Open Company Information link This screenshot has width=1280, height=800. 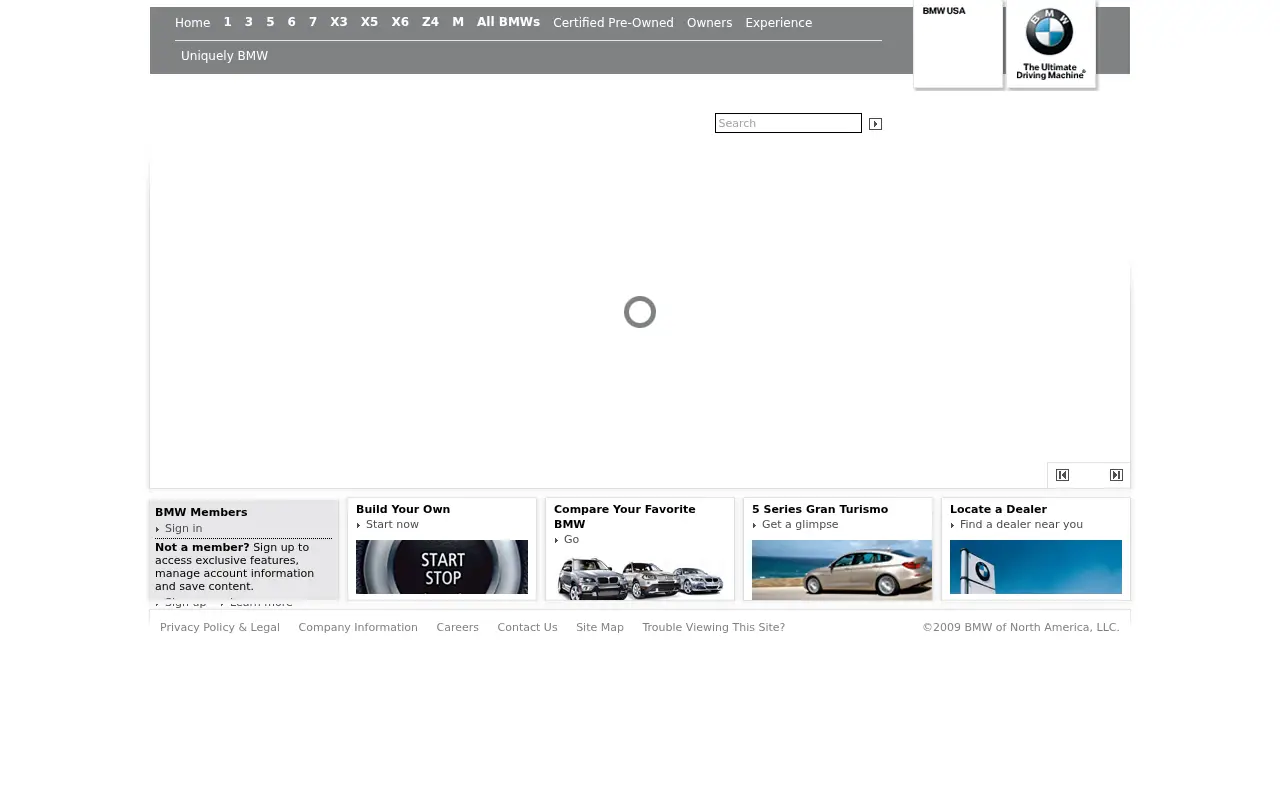point(358,628)
